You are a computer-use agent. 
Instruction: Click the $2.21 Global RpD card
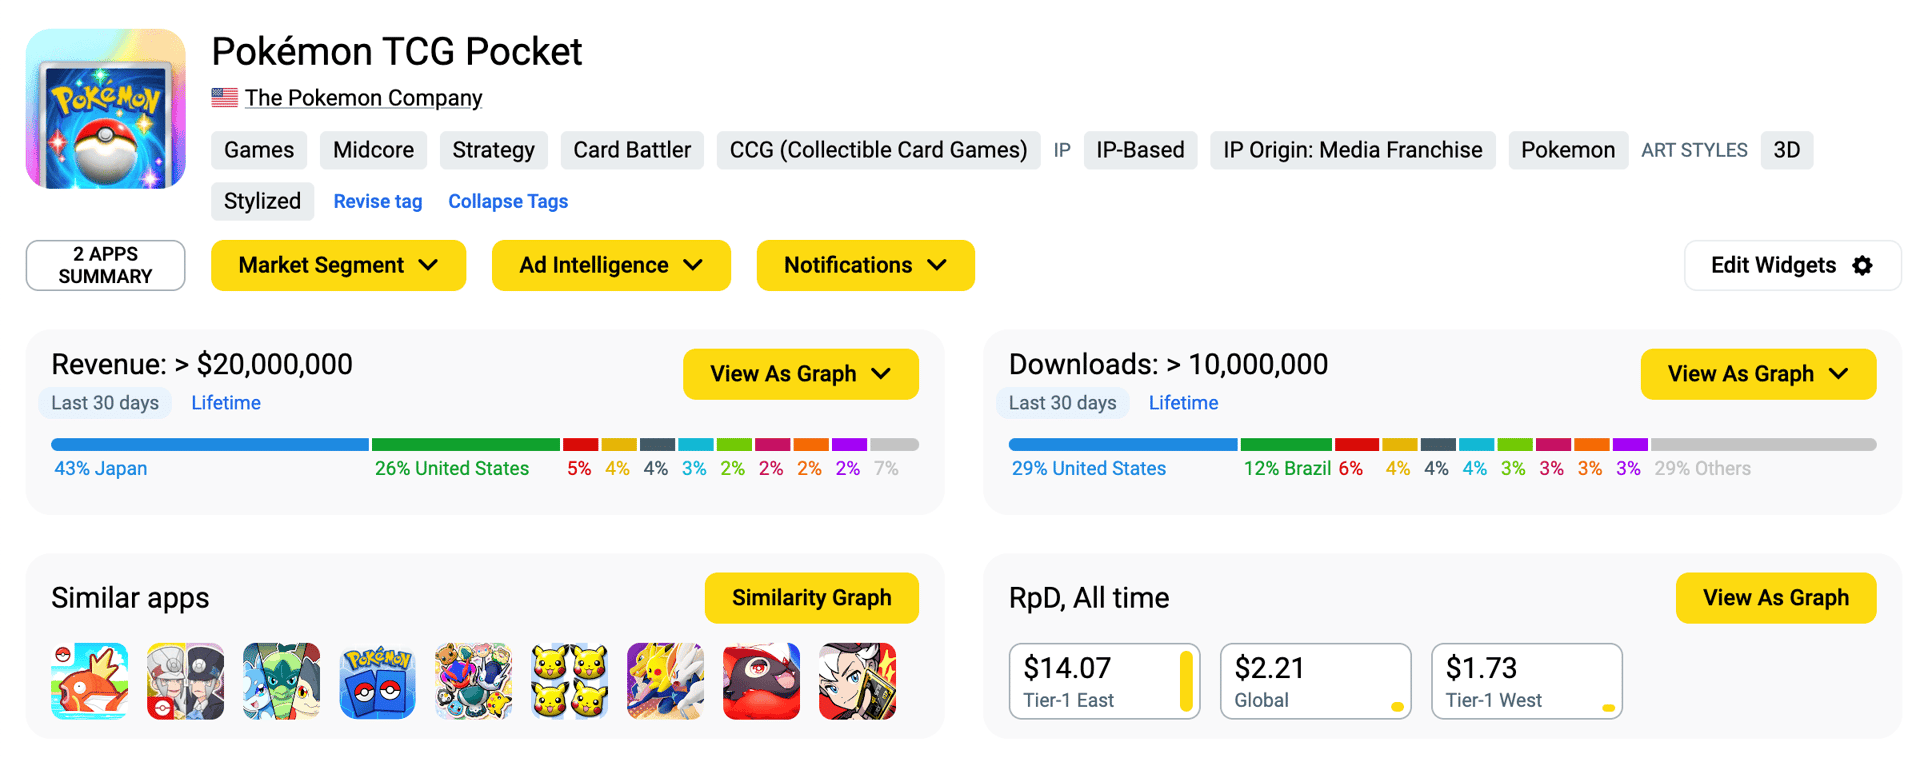1315,681
